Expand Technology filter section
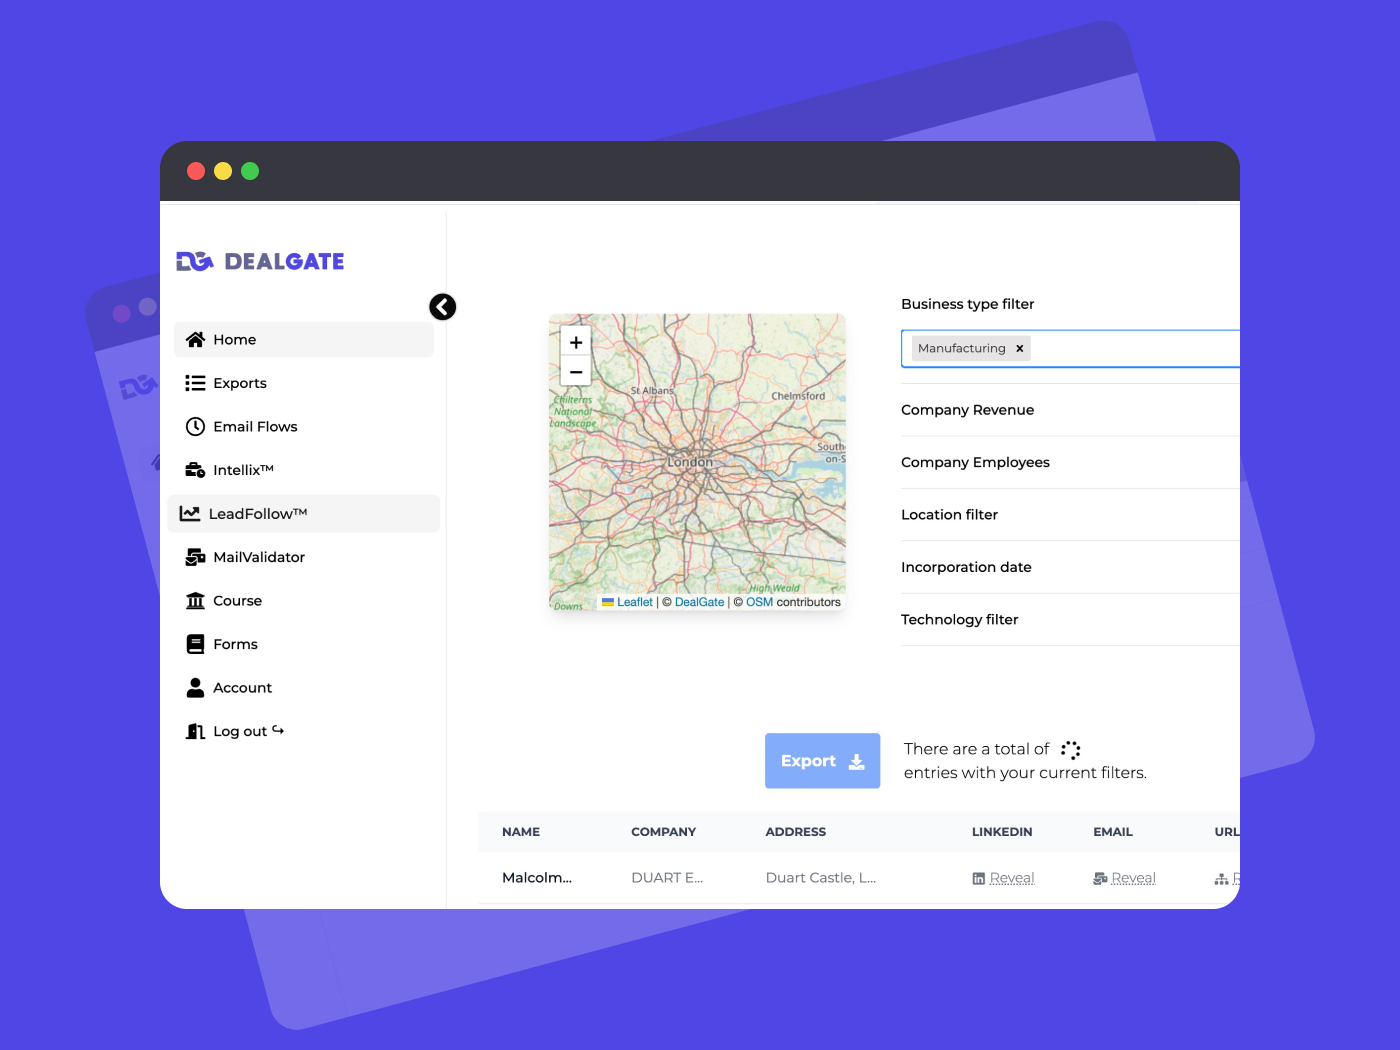 tap(1070, 620)
